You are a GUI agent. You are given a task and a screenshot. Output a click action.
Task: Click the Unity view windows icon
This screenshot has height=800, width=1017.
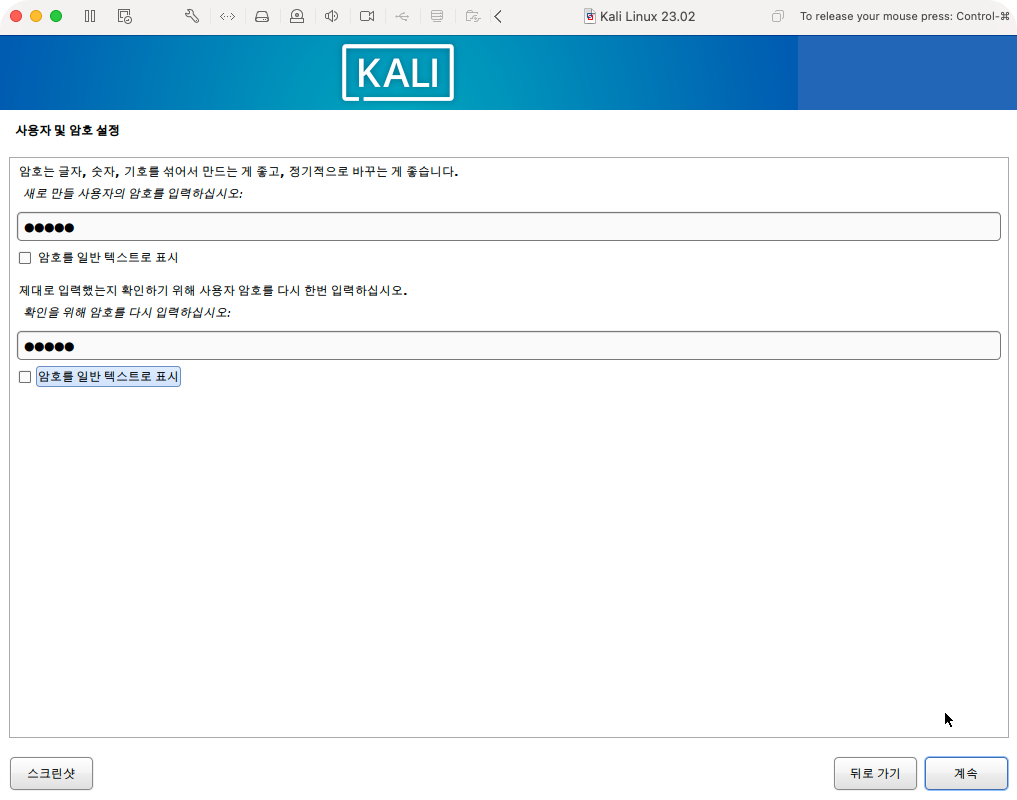(778, 16)
